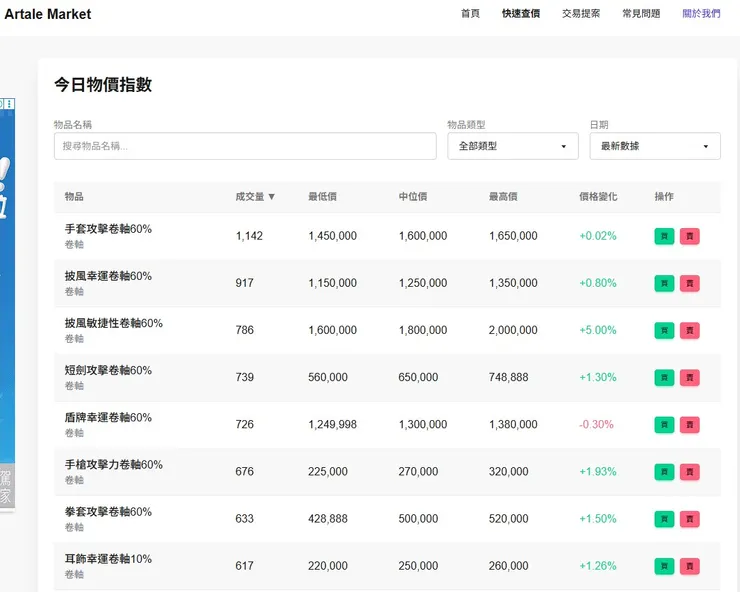This screenshot has width=740, height=592.
Task: Select the volume value 617
Action: click(244, 566)
